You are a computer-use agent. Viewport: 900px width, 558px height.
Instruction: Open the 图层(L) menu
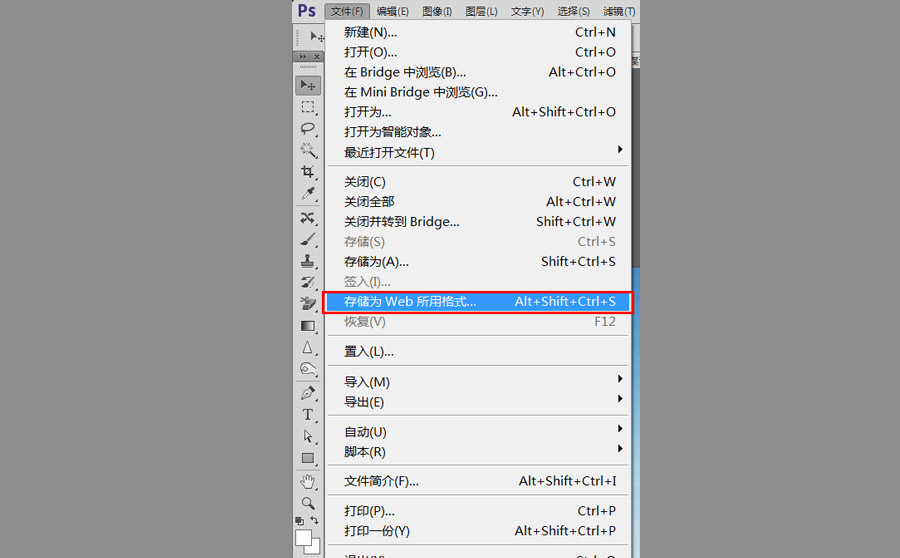point(481,11)
